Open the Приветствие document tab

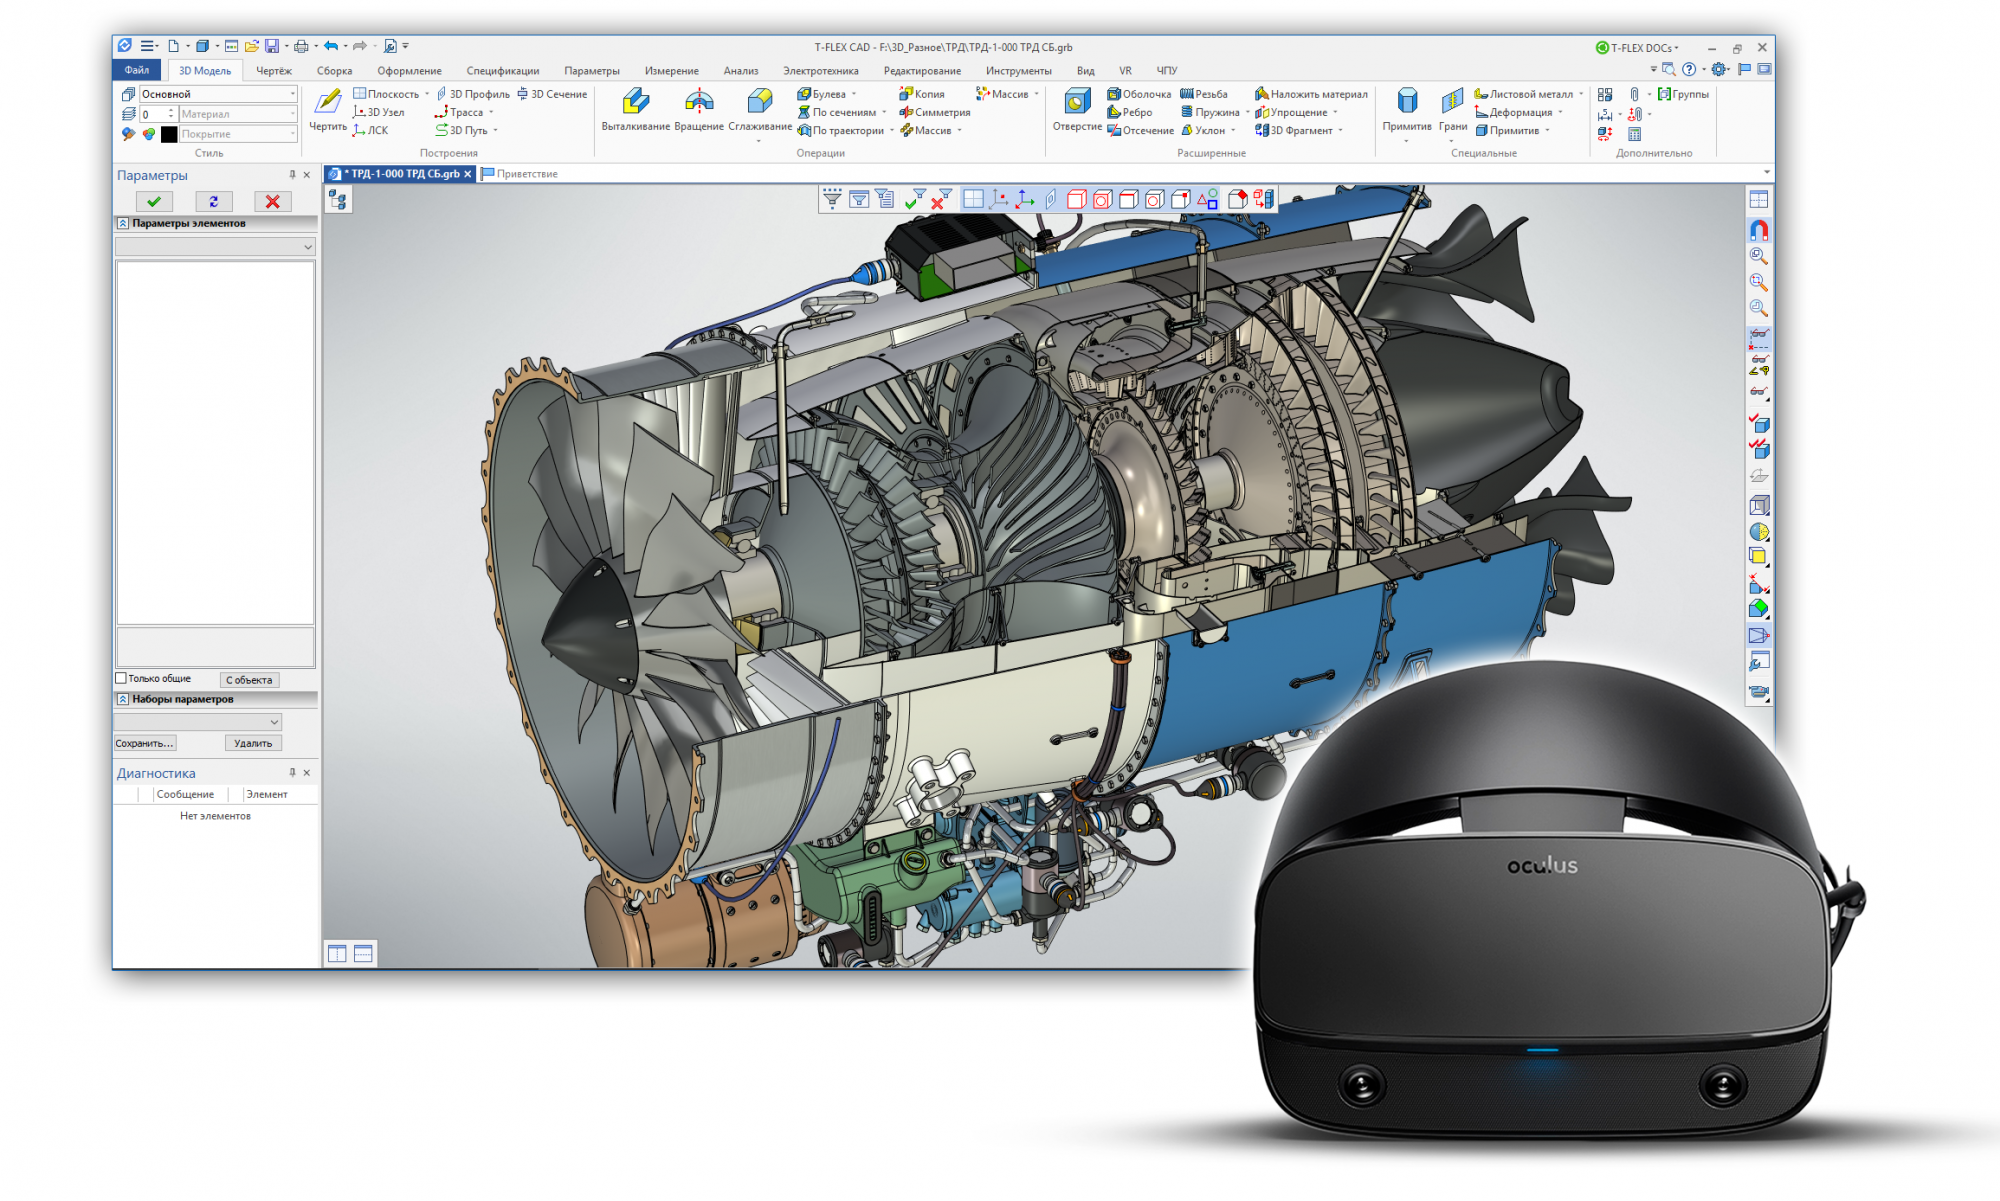(526, 174)
